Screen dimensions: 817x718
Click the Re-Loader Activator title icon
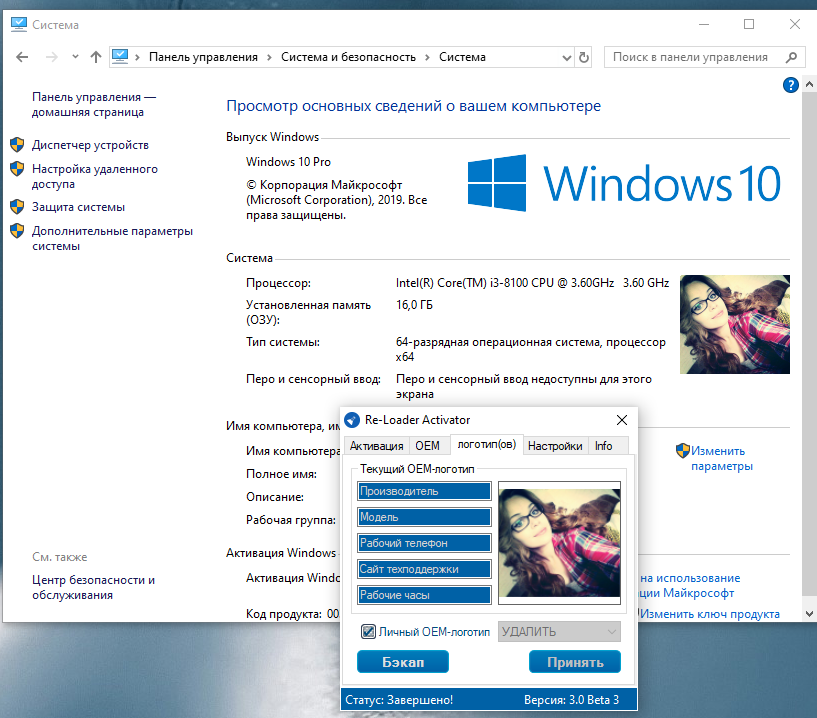point(352,419)
